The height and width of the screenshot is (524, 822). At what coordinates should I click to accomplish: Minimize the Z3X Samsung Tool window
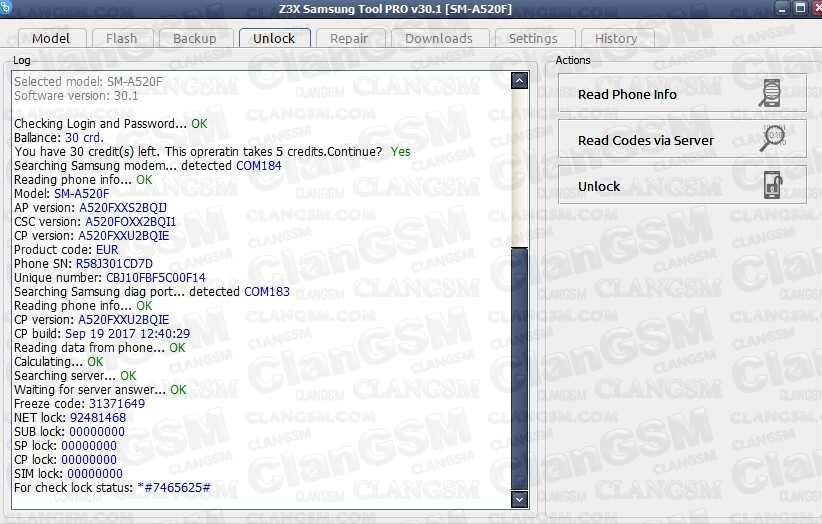(782, 8)
